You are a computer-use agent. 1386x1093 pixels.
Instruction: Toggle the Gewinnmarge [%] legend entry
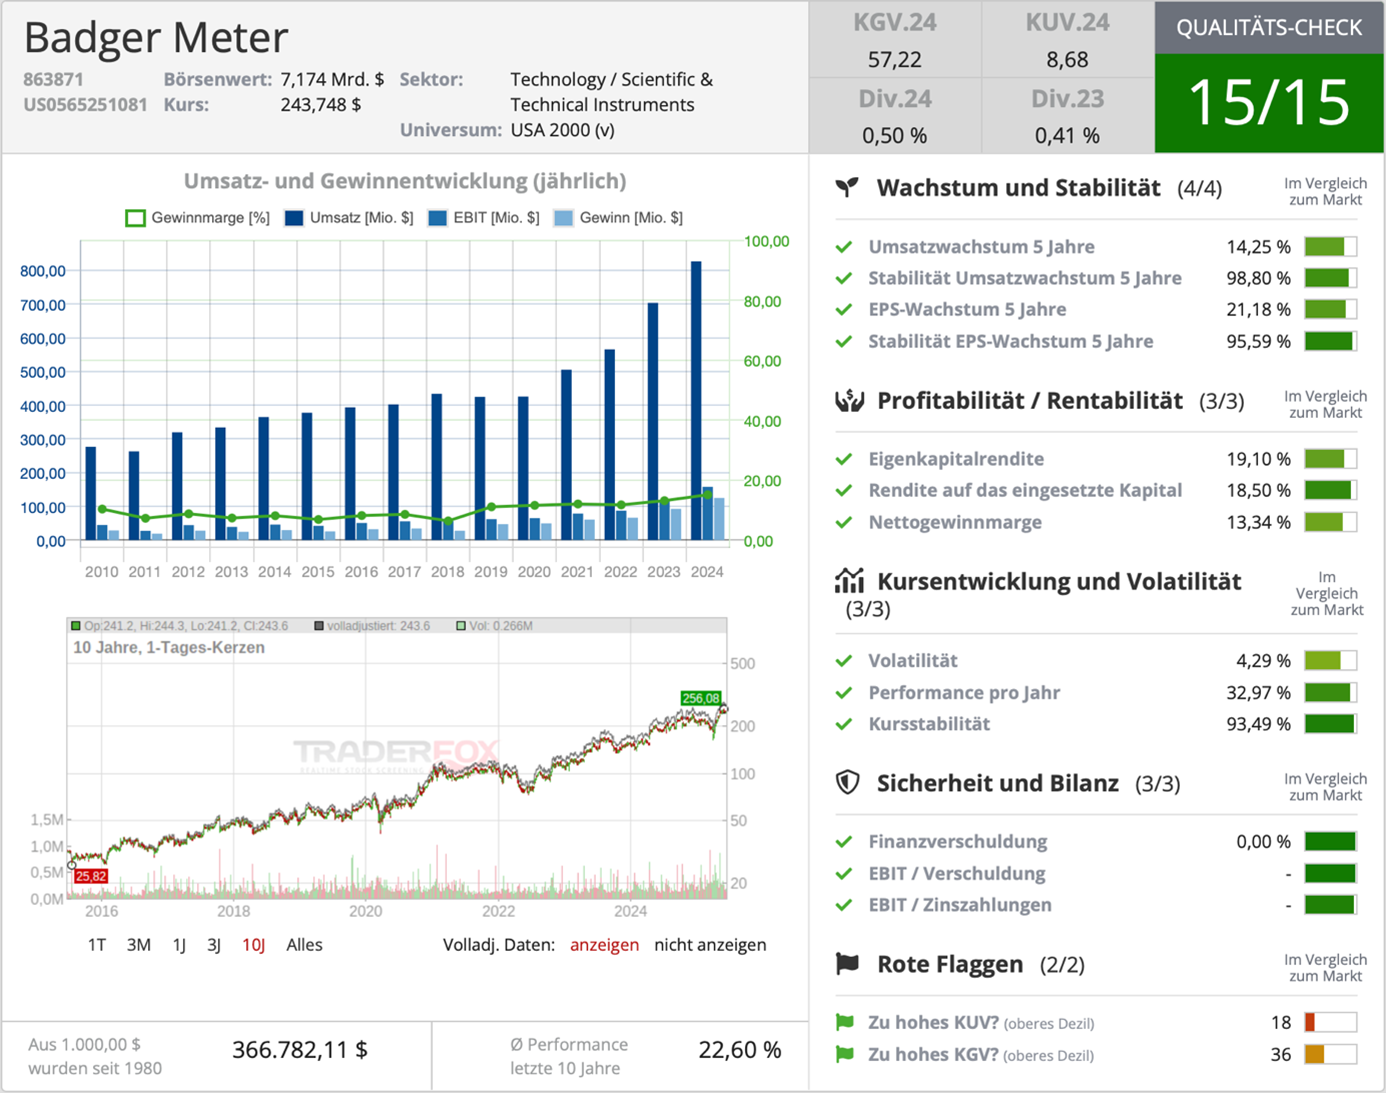tap(197, 218)
